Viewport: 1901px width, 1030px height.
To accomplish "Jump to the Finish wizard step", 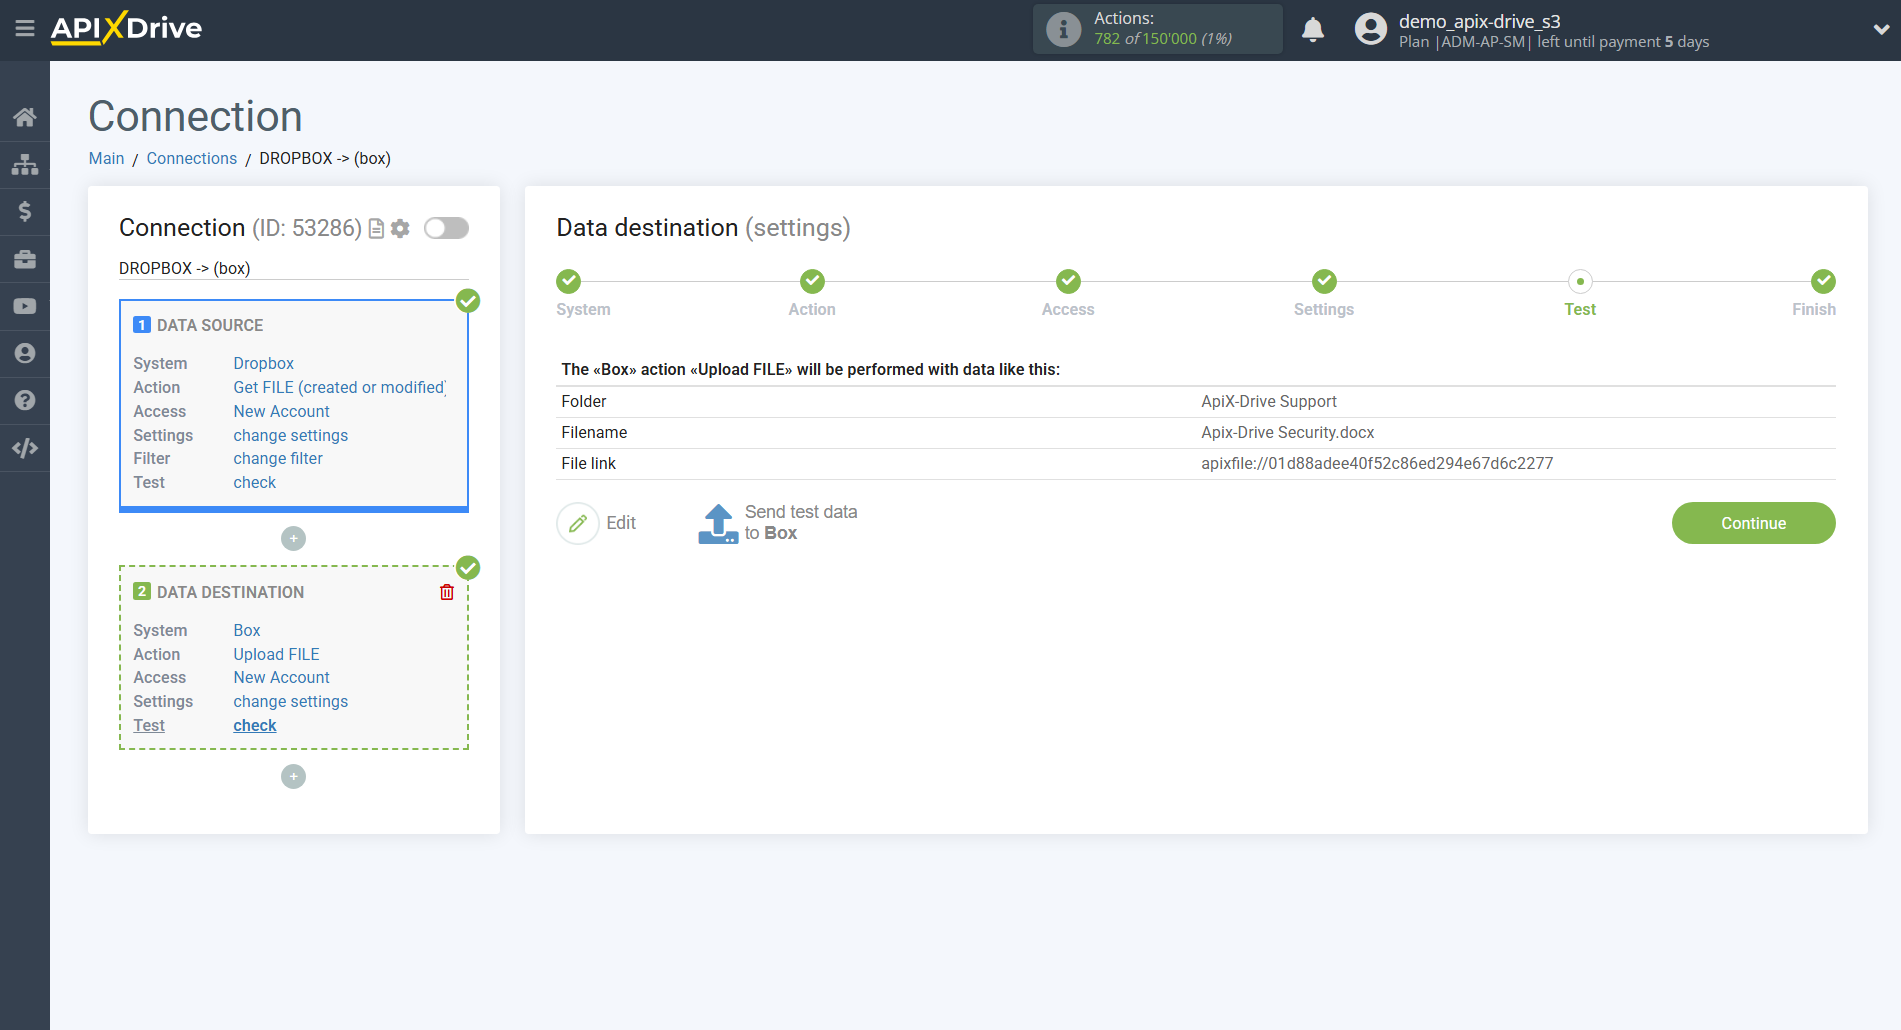I will click(1822, 282).
